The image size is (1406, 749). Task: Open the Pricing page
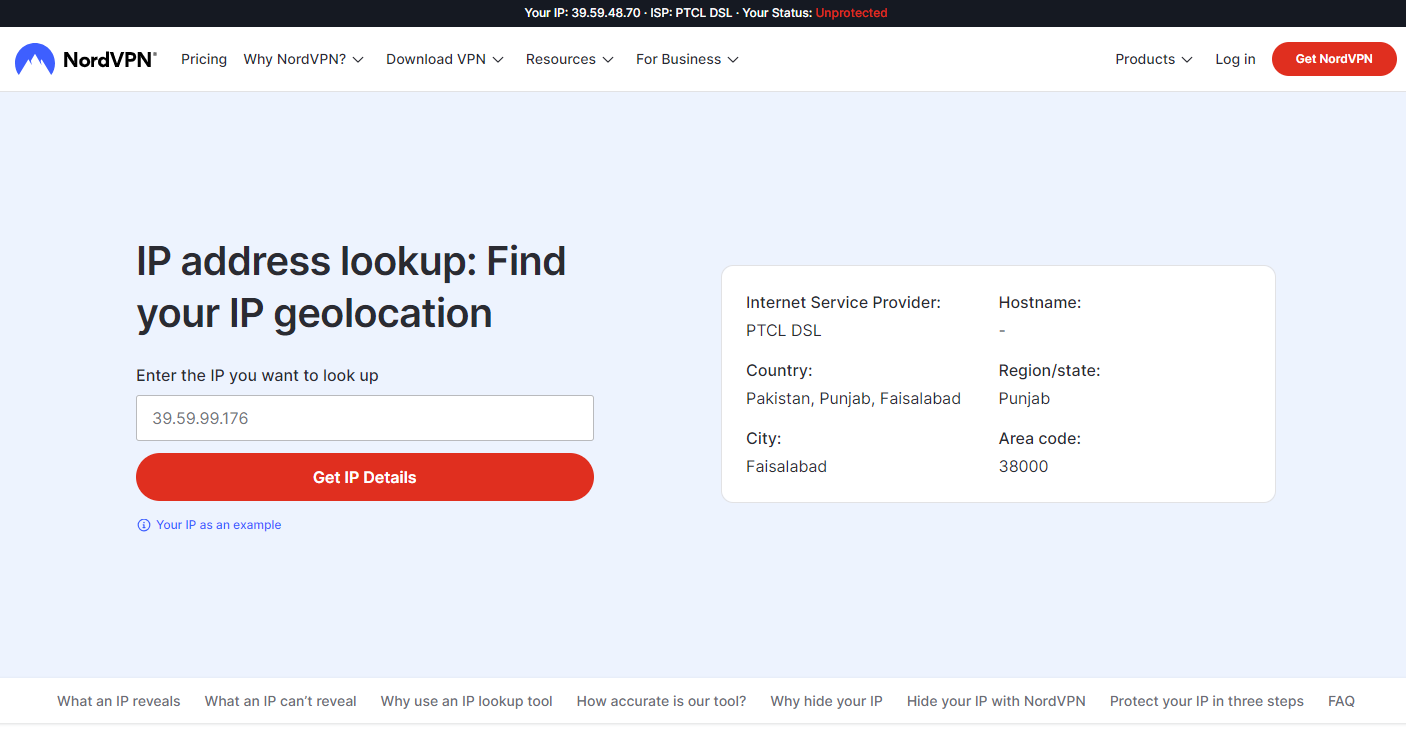[204, 59]
